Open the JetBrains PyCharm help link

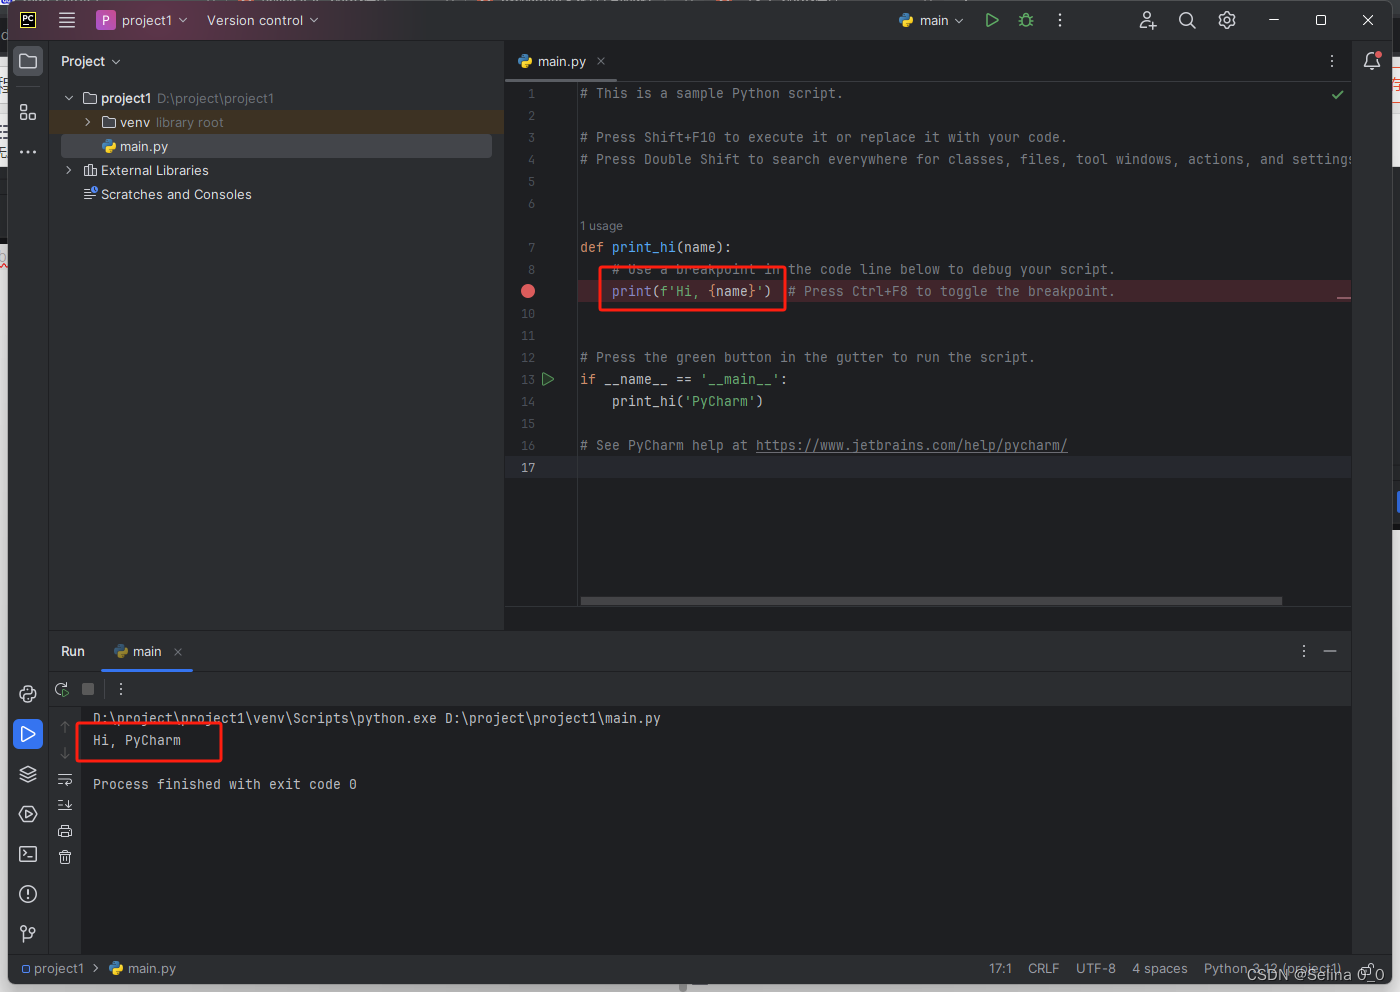(x=911, y=445)
